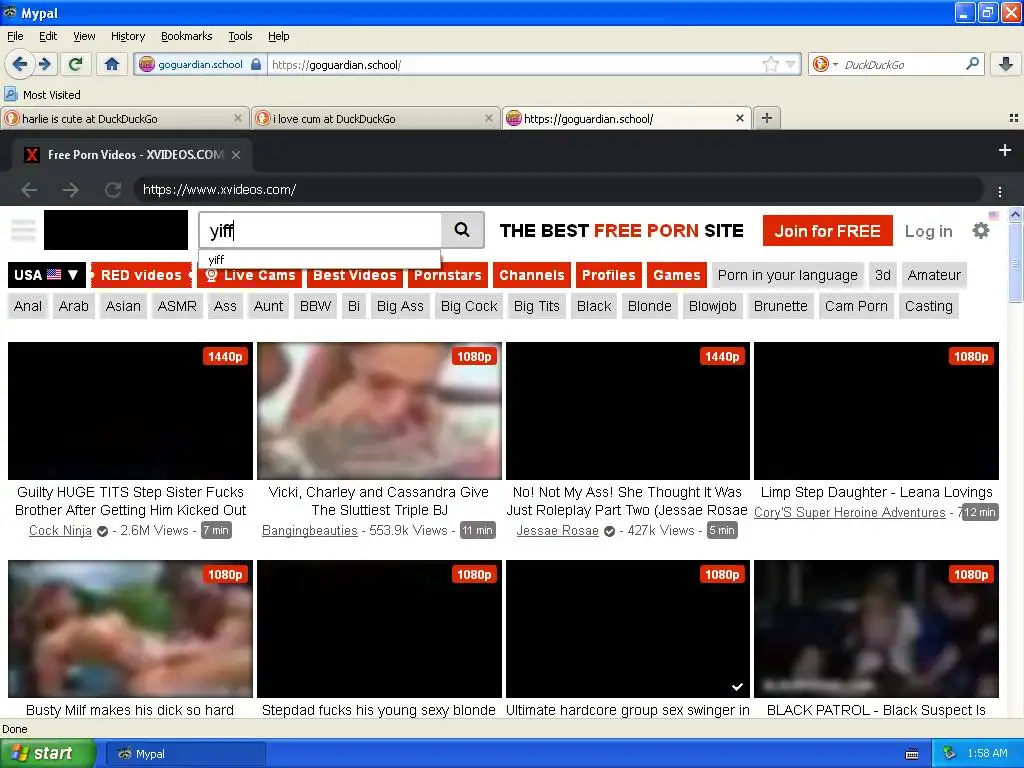Click the site's search magnifier button
The image size is (1024, 768).
click(462, 230)
